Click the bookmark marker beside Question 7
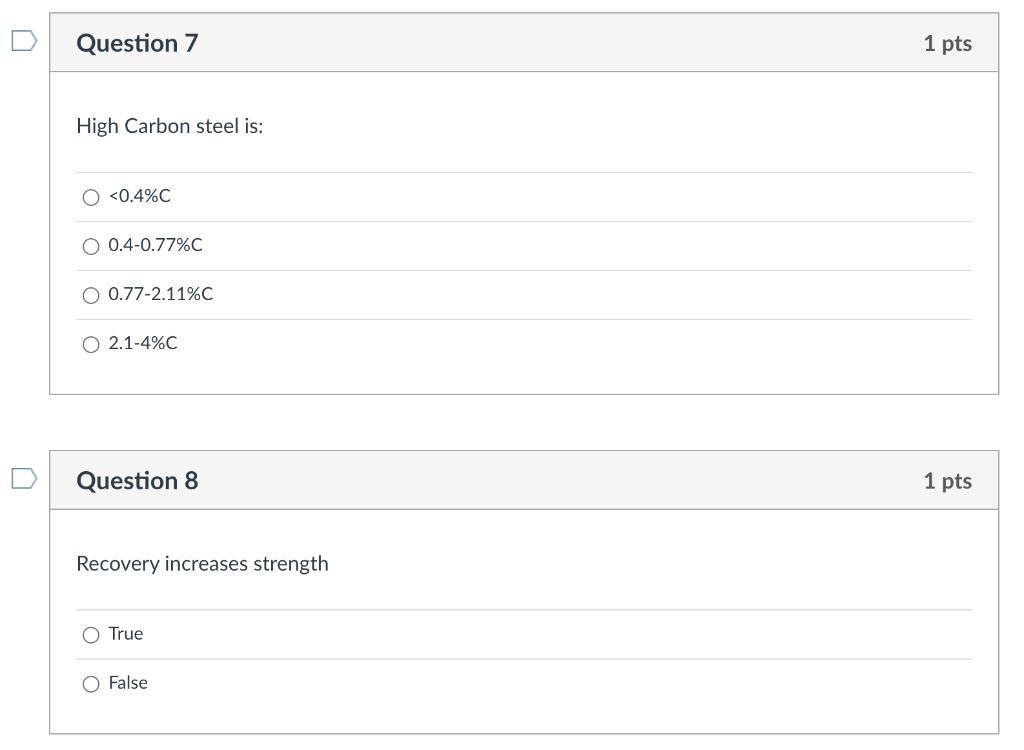The image size is (1024, 750). pos(24,42)
